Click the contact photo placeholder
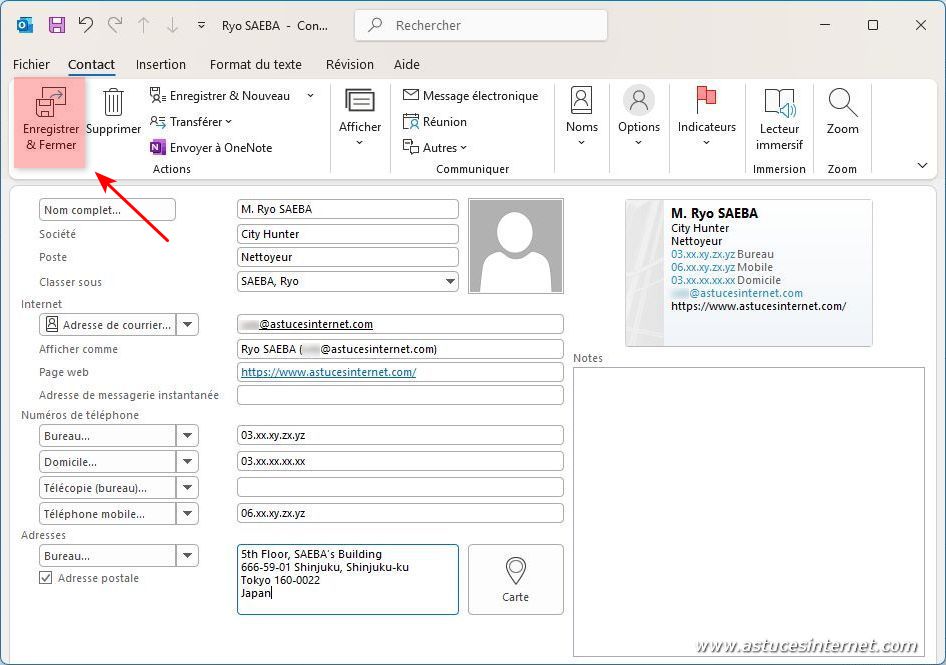946x665 pixels. point(515,245)
